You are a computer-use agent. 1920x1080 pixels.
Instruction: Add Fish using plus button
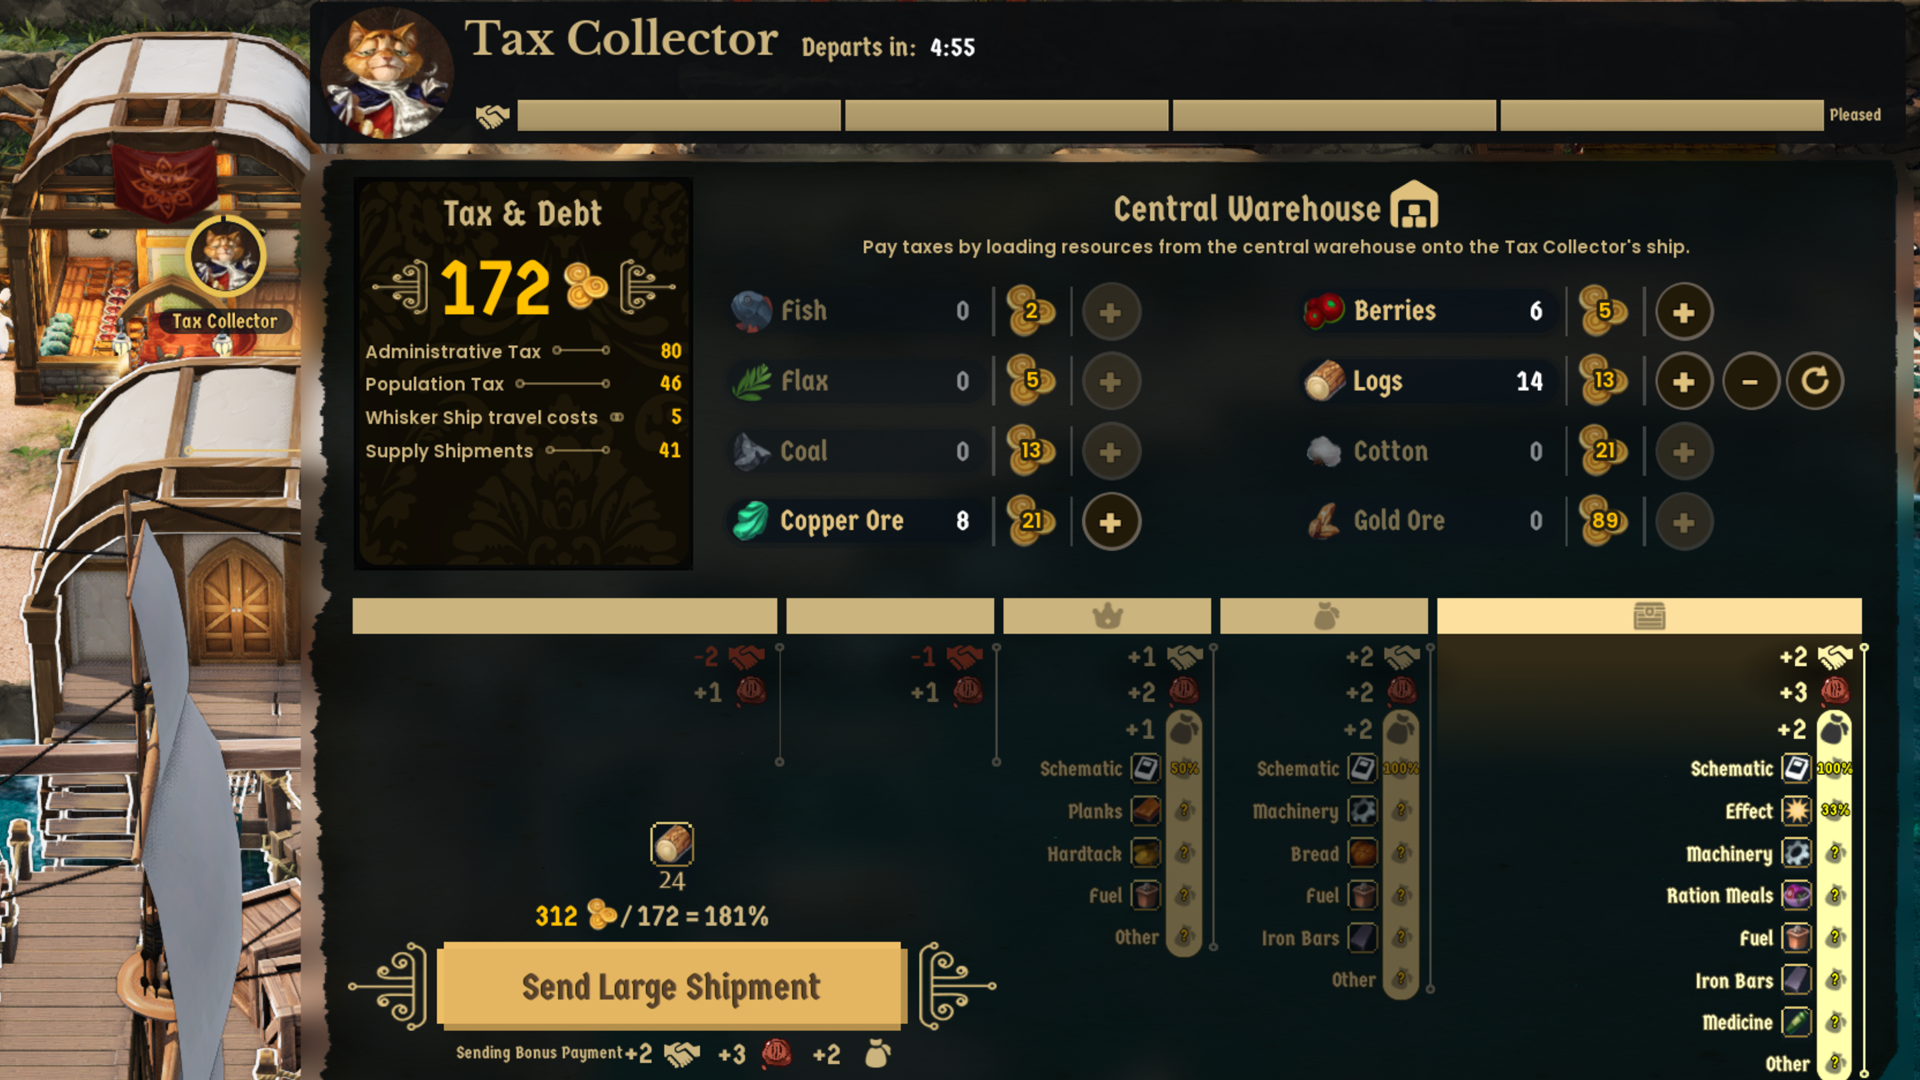(x=1110, y=312)
